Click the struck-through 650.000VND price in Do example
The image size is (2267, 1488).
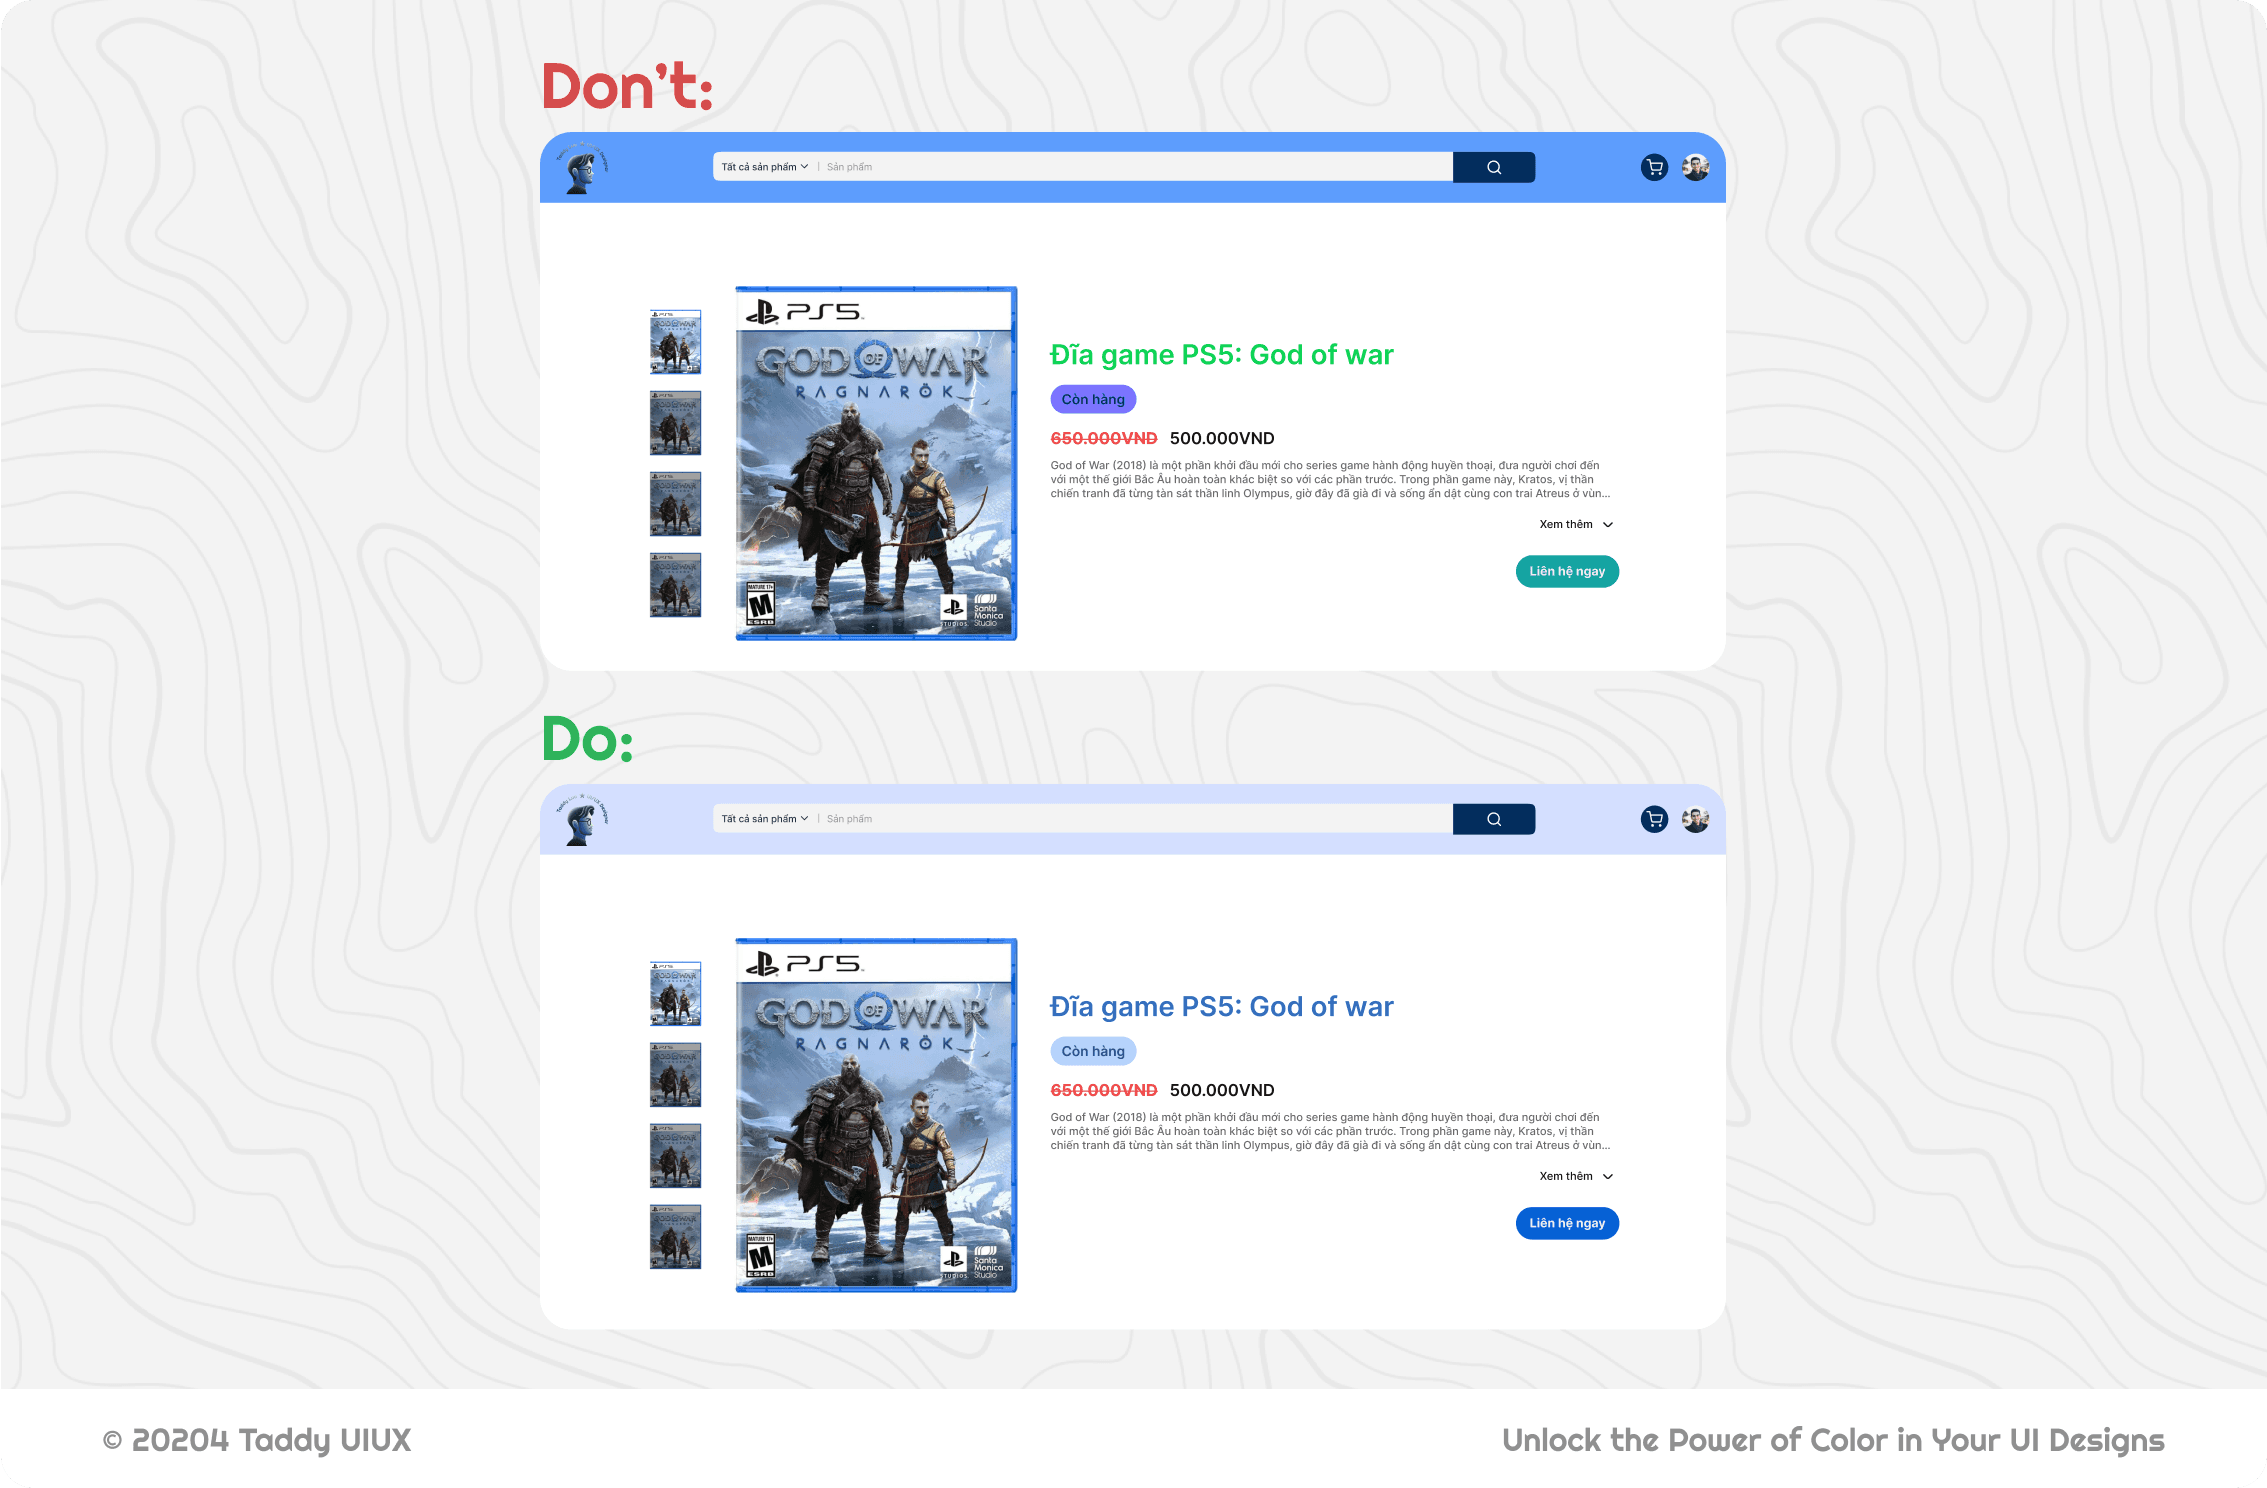1104,1090
